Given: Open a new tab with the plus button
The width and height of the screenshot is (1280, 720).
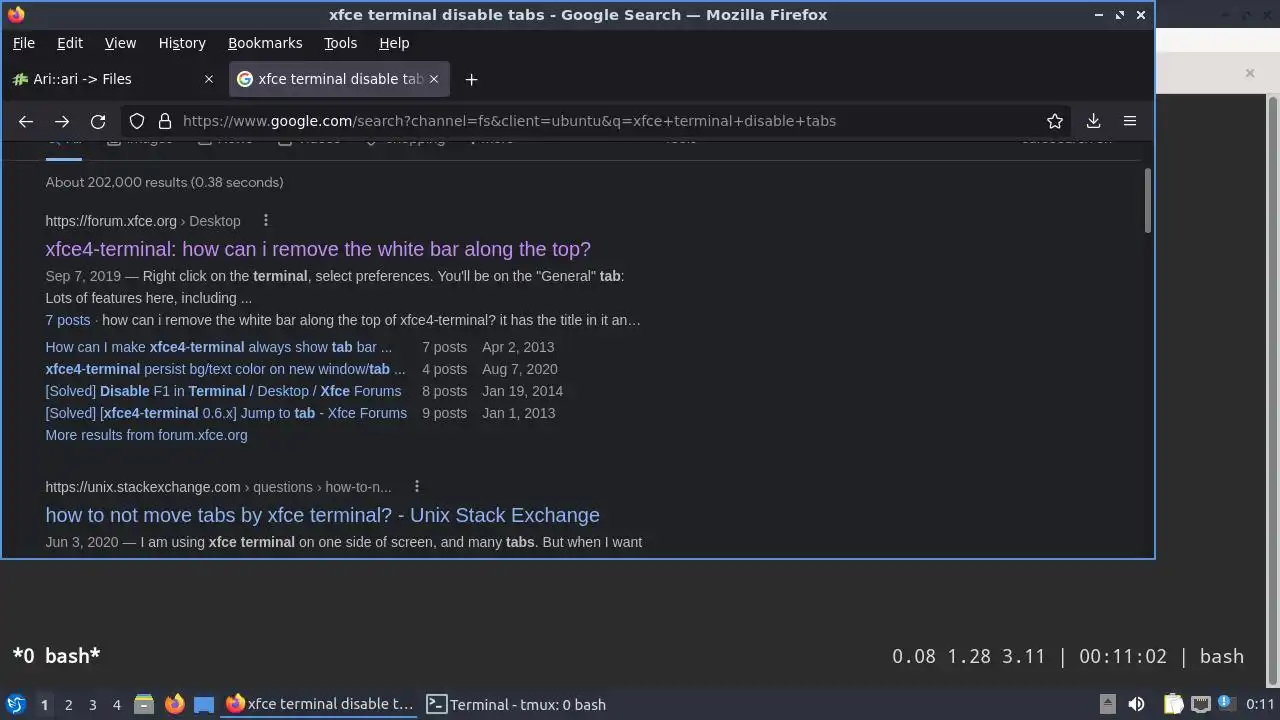Looking at the screenshot, I should pos(471,79).
